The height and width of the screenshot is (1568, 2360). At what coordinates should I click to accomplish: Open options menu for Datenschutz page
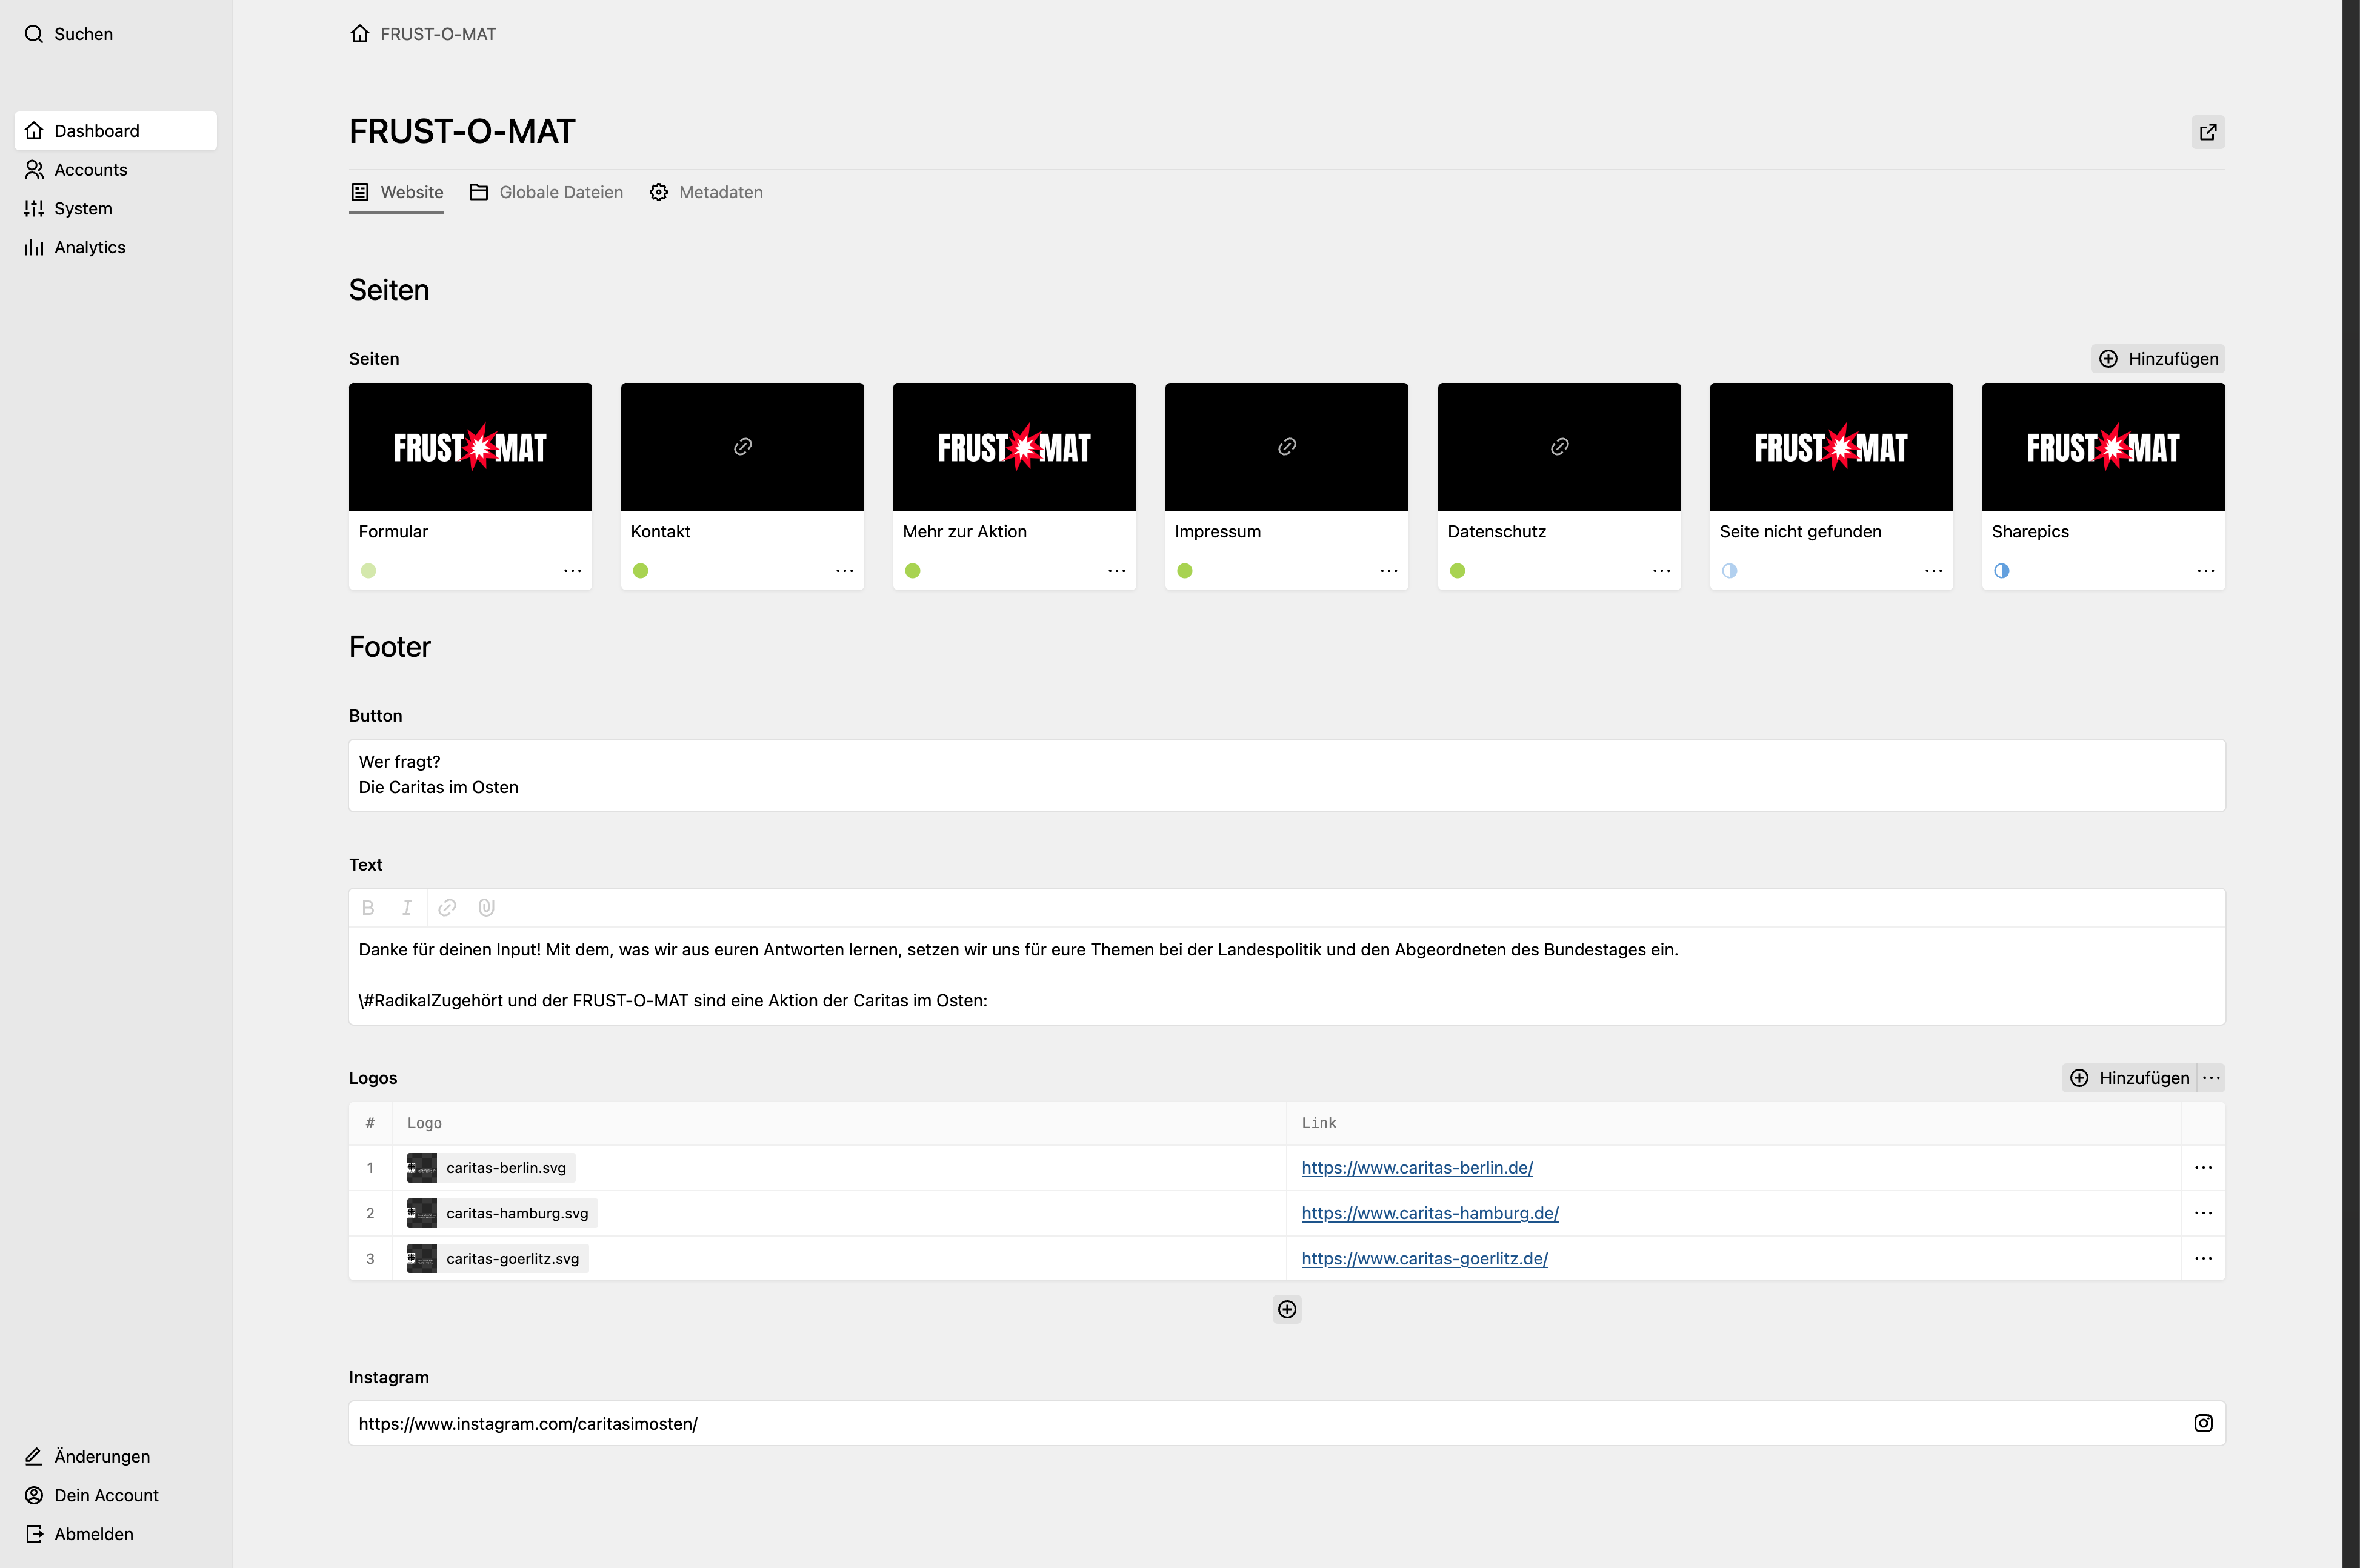pos(1662,571)
